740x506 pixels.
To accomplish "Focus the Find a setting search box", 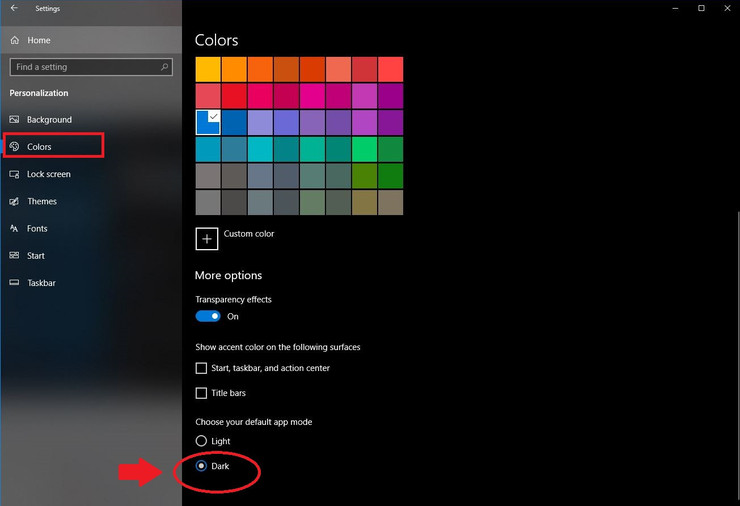I will coord(91,67).
